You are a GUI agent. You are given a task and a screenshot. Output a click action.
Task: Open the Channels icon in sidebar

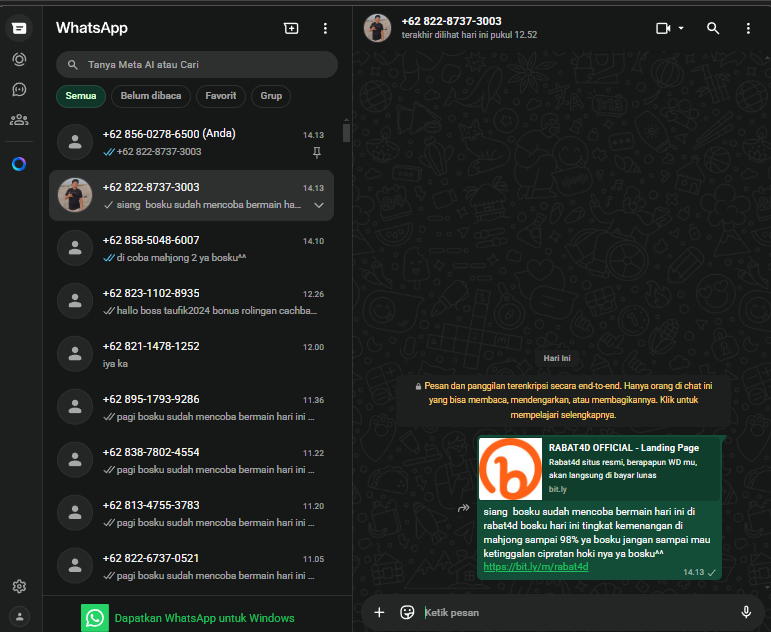click(x=19, y=90)
